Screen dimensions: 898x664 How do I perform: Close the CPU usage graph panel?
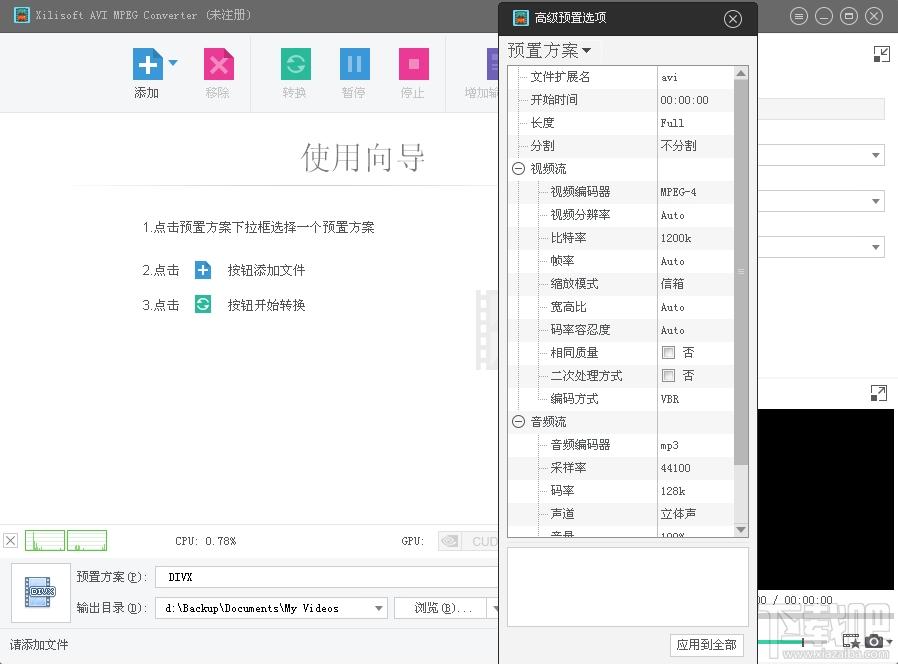(x=10, y=541)
